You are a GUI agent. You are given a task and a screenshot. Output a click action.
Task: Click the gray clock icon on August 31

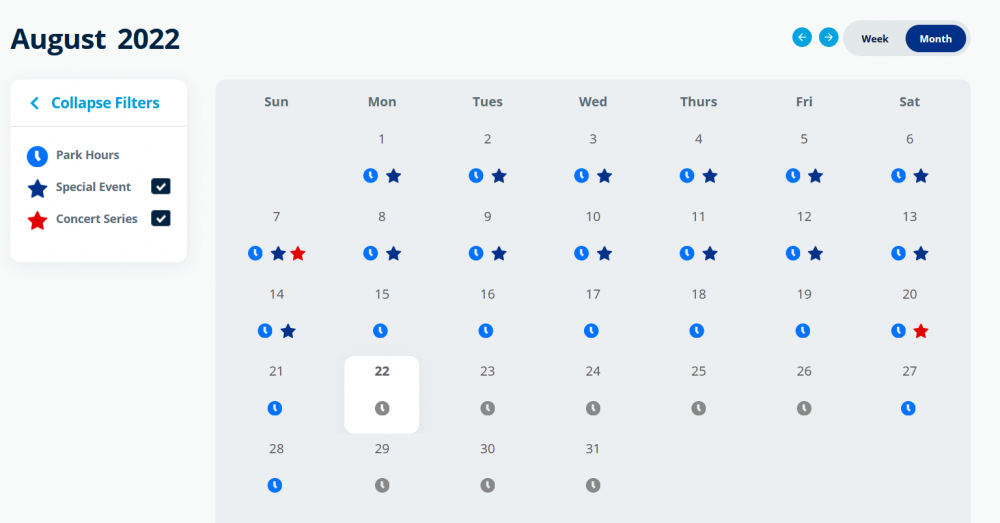pyautogui.click(x=593, y=485)
